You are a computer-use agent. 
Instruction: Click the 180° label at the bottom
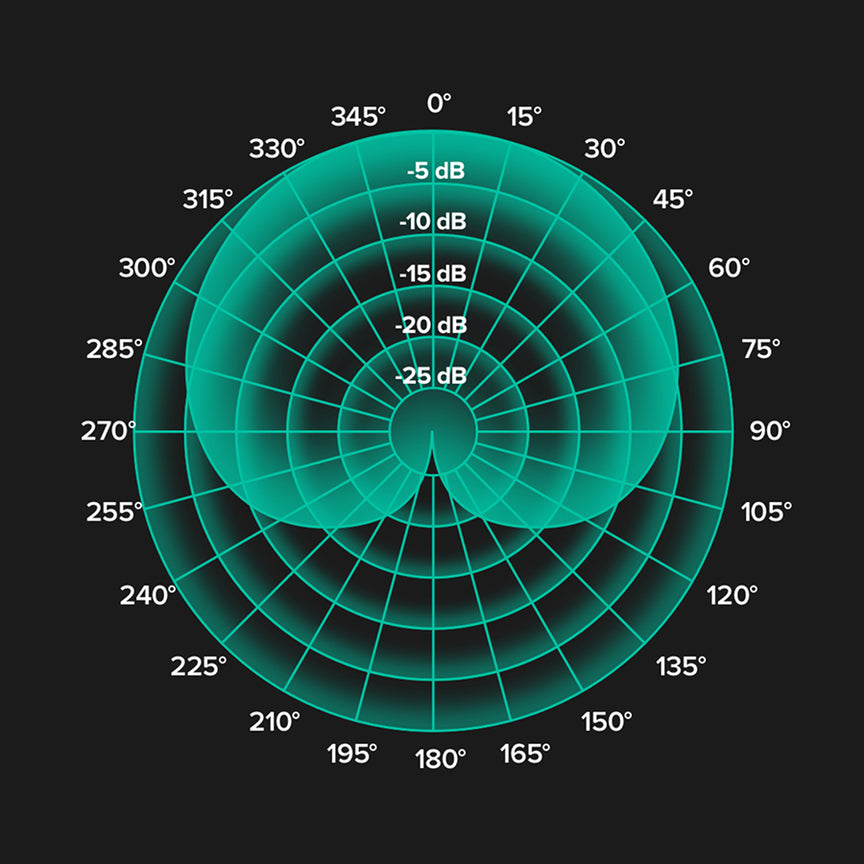click(x=440, y=759)
